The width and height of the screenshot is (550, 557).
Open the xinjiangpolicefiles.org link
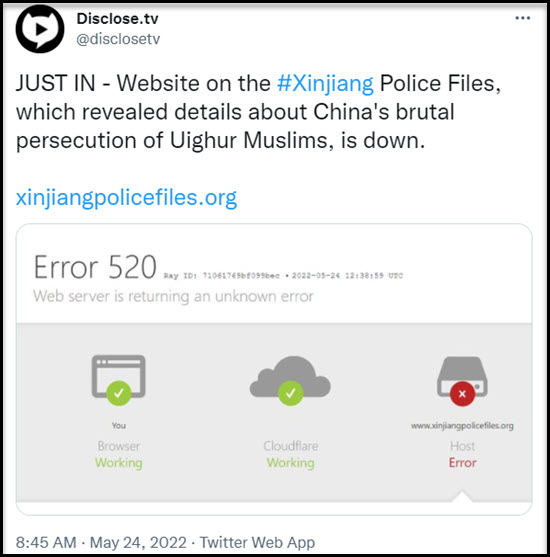click(x=126, y=198)
